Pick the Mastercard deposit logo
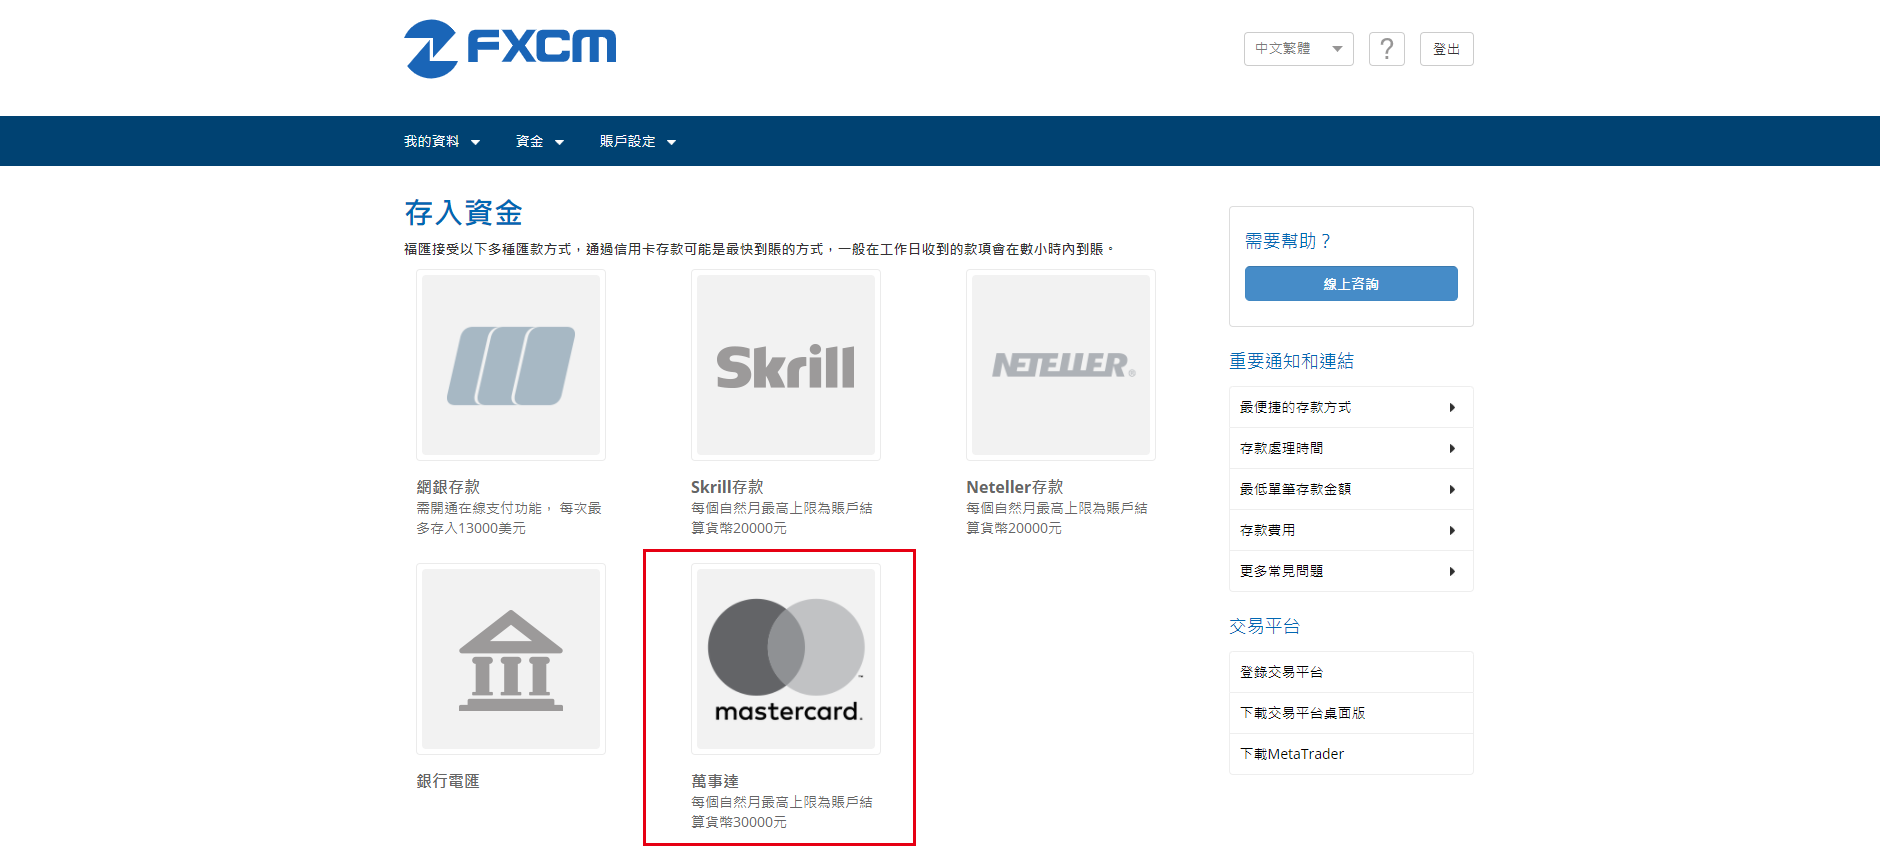This screenshot has height=863, width=1880. pyautogui.click(x=786, y=659)
